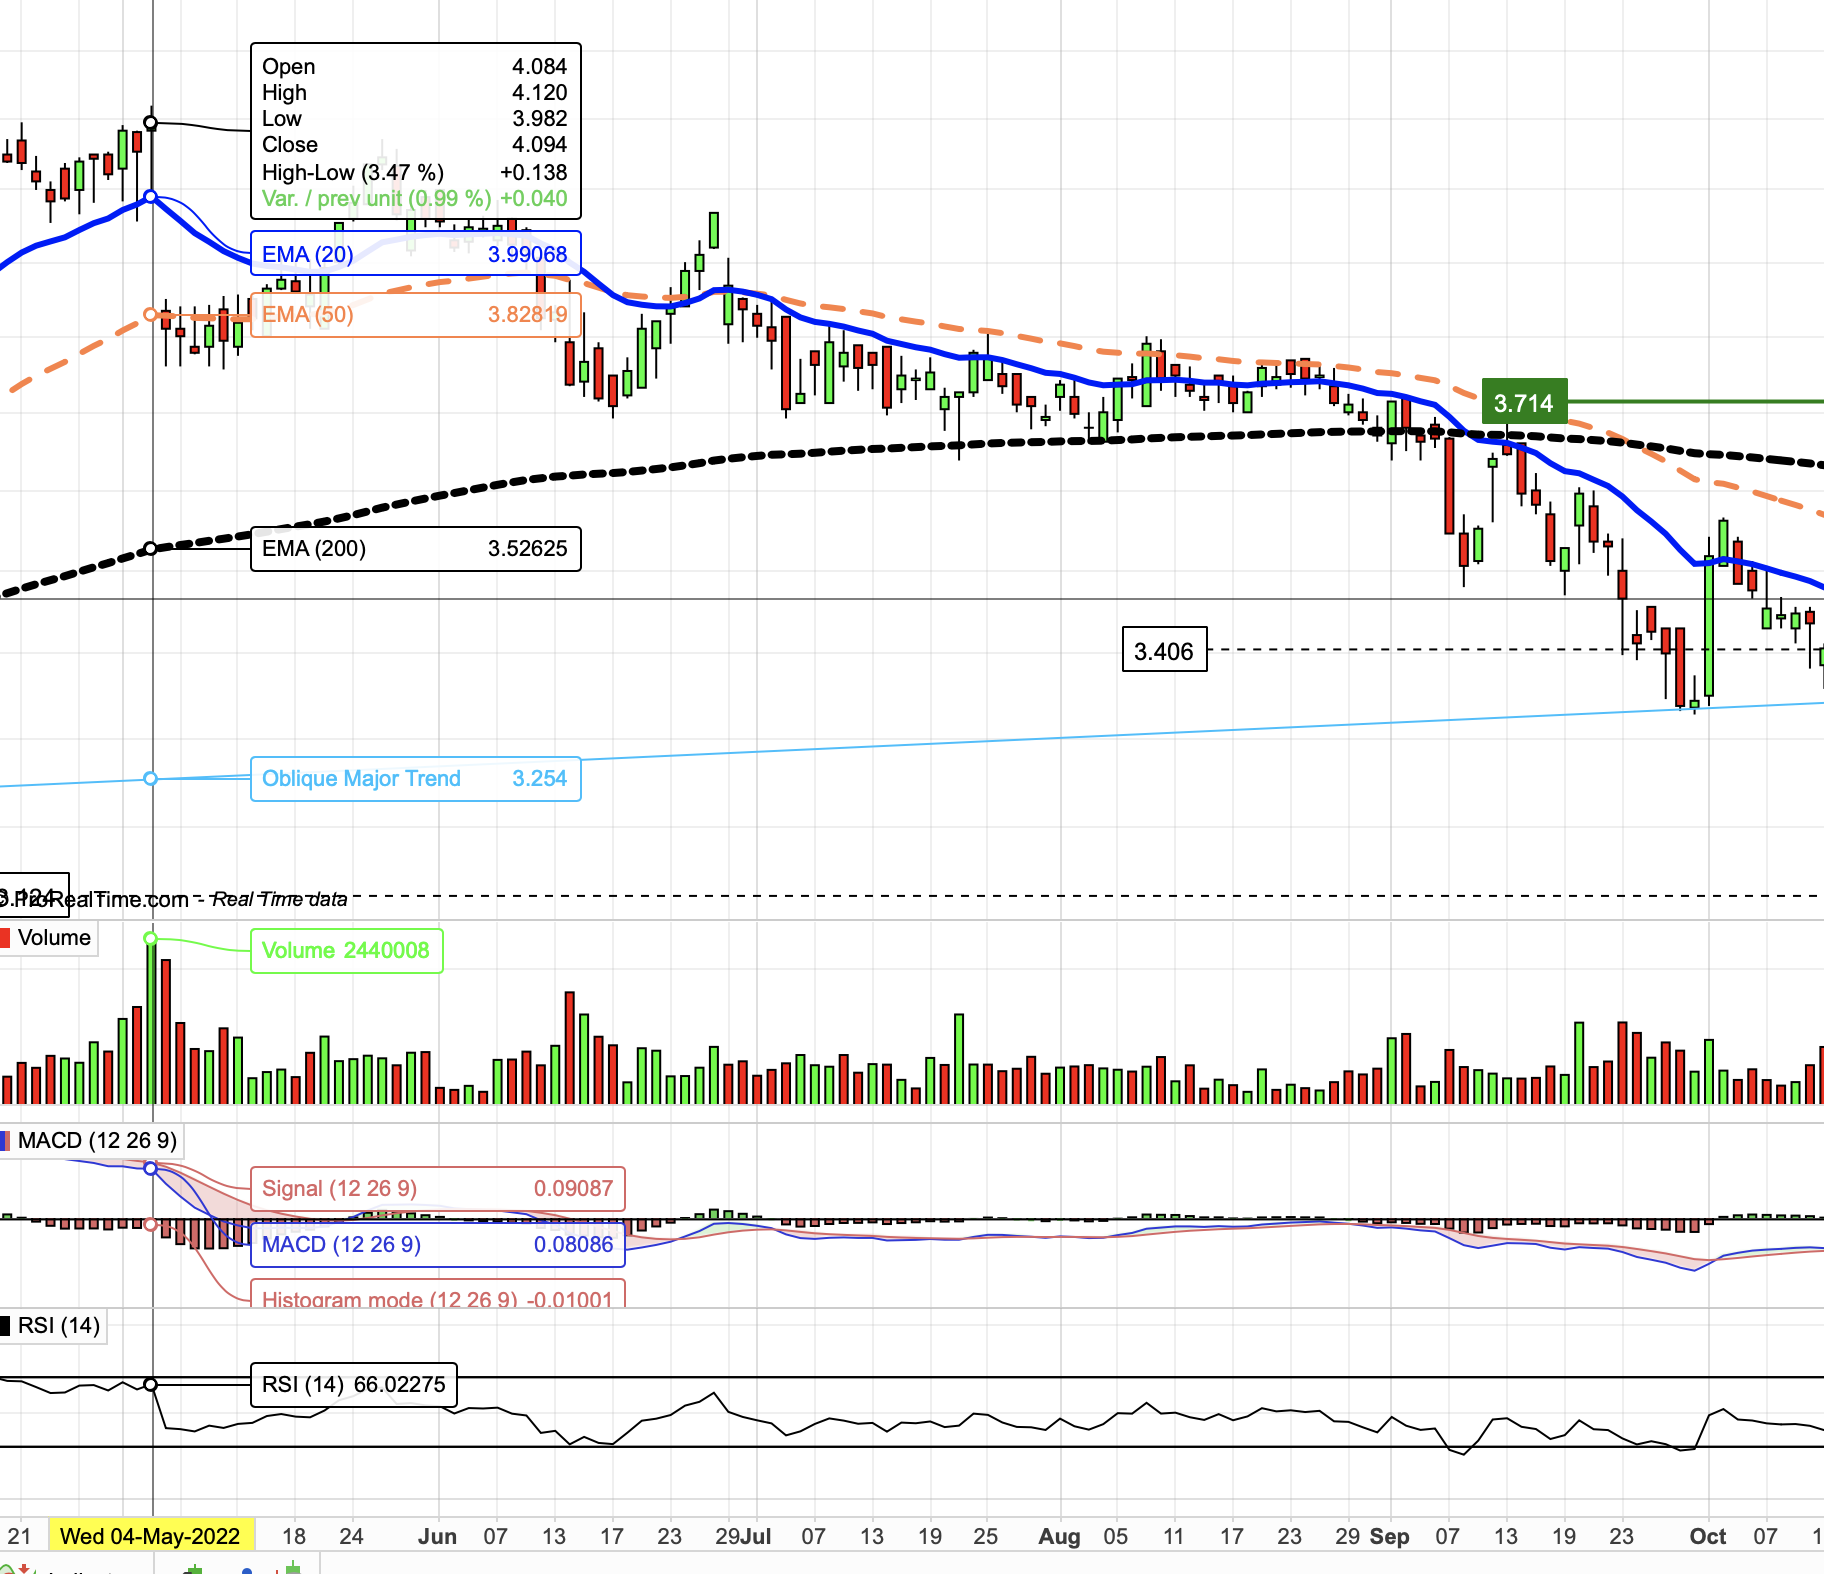Click the black icon beside RSI label
Image resolution: width=1824 pixels, height=1574 pixels.
click(6, 1326)
